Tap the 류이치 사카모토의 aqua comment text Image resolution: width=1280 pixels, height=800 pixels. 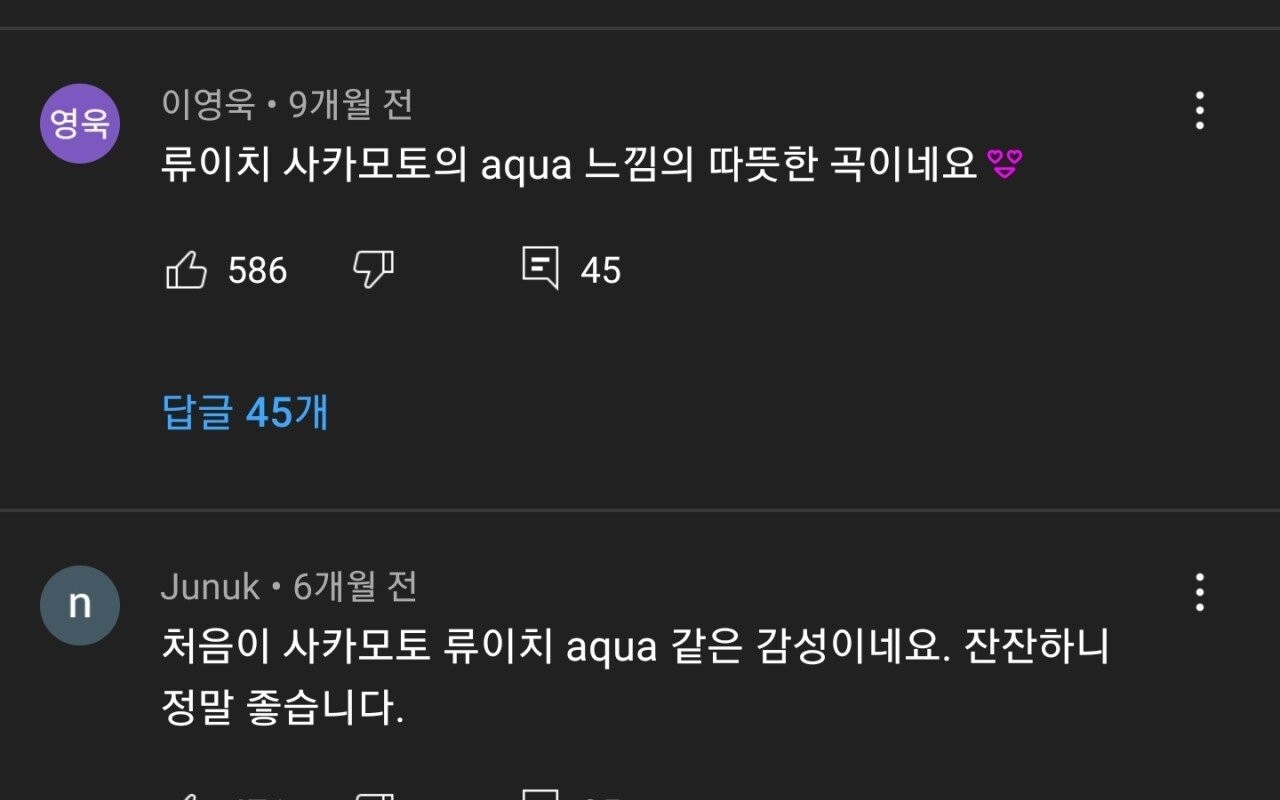568,166
